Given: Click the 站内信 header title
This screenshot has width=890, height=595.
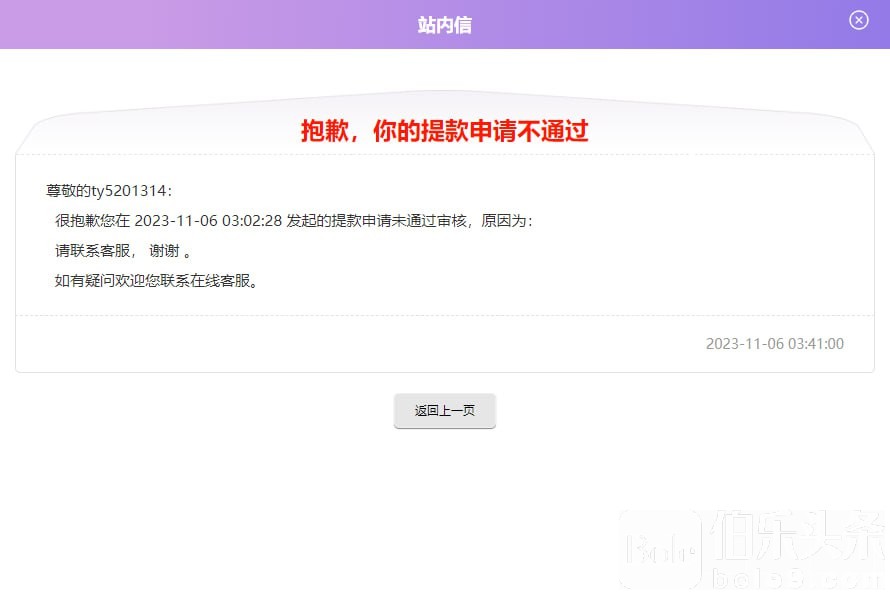Looking at the screenshot, I should (445, 25).
